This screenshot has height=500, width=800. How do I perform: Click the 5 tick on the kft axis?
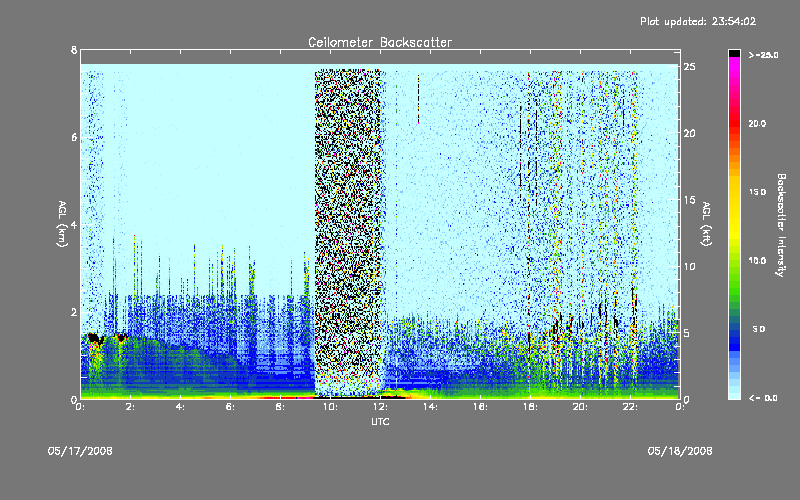click(x=687, y=333)
